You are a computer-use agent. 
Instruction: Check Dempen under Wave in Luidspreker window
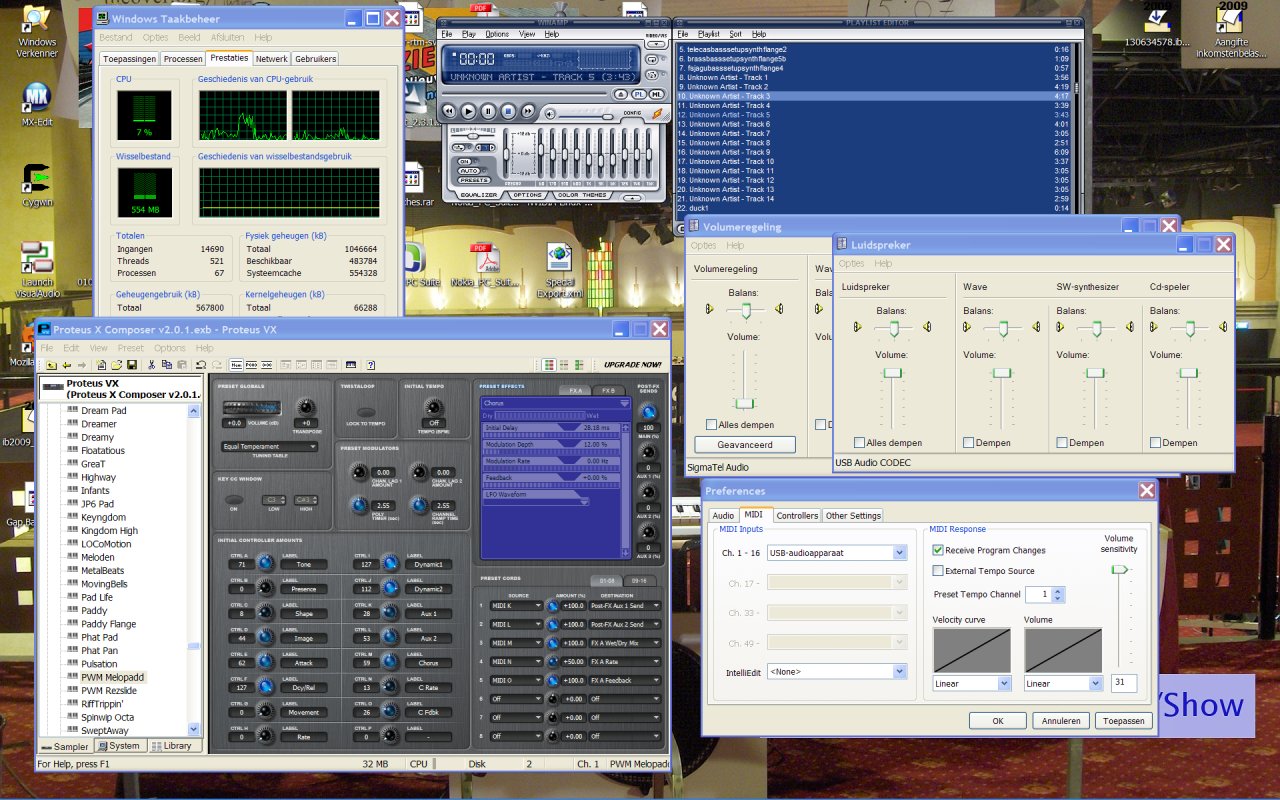pos(968,442)
